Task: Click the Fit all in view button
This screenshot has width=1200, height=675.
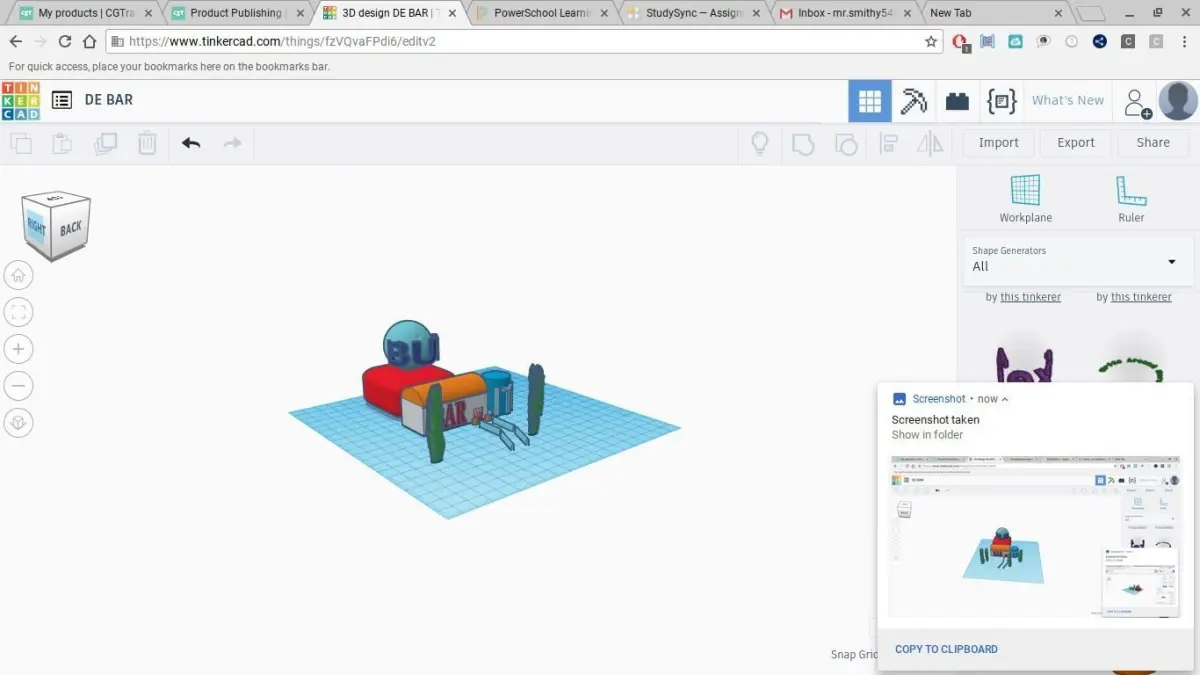Action: click(x=18, y=312)
